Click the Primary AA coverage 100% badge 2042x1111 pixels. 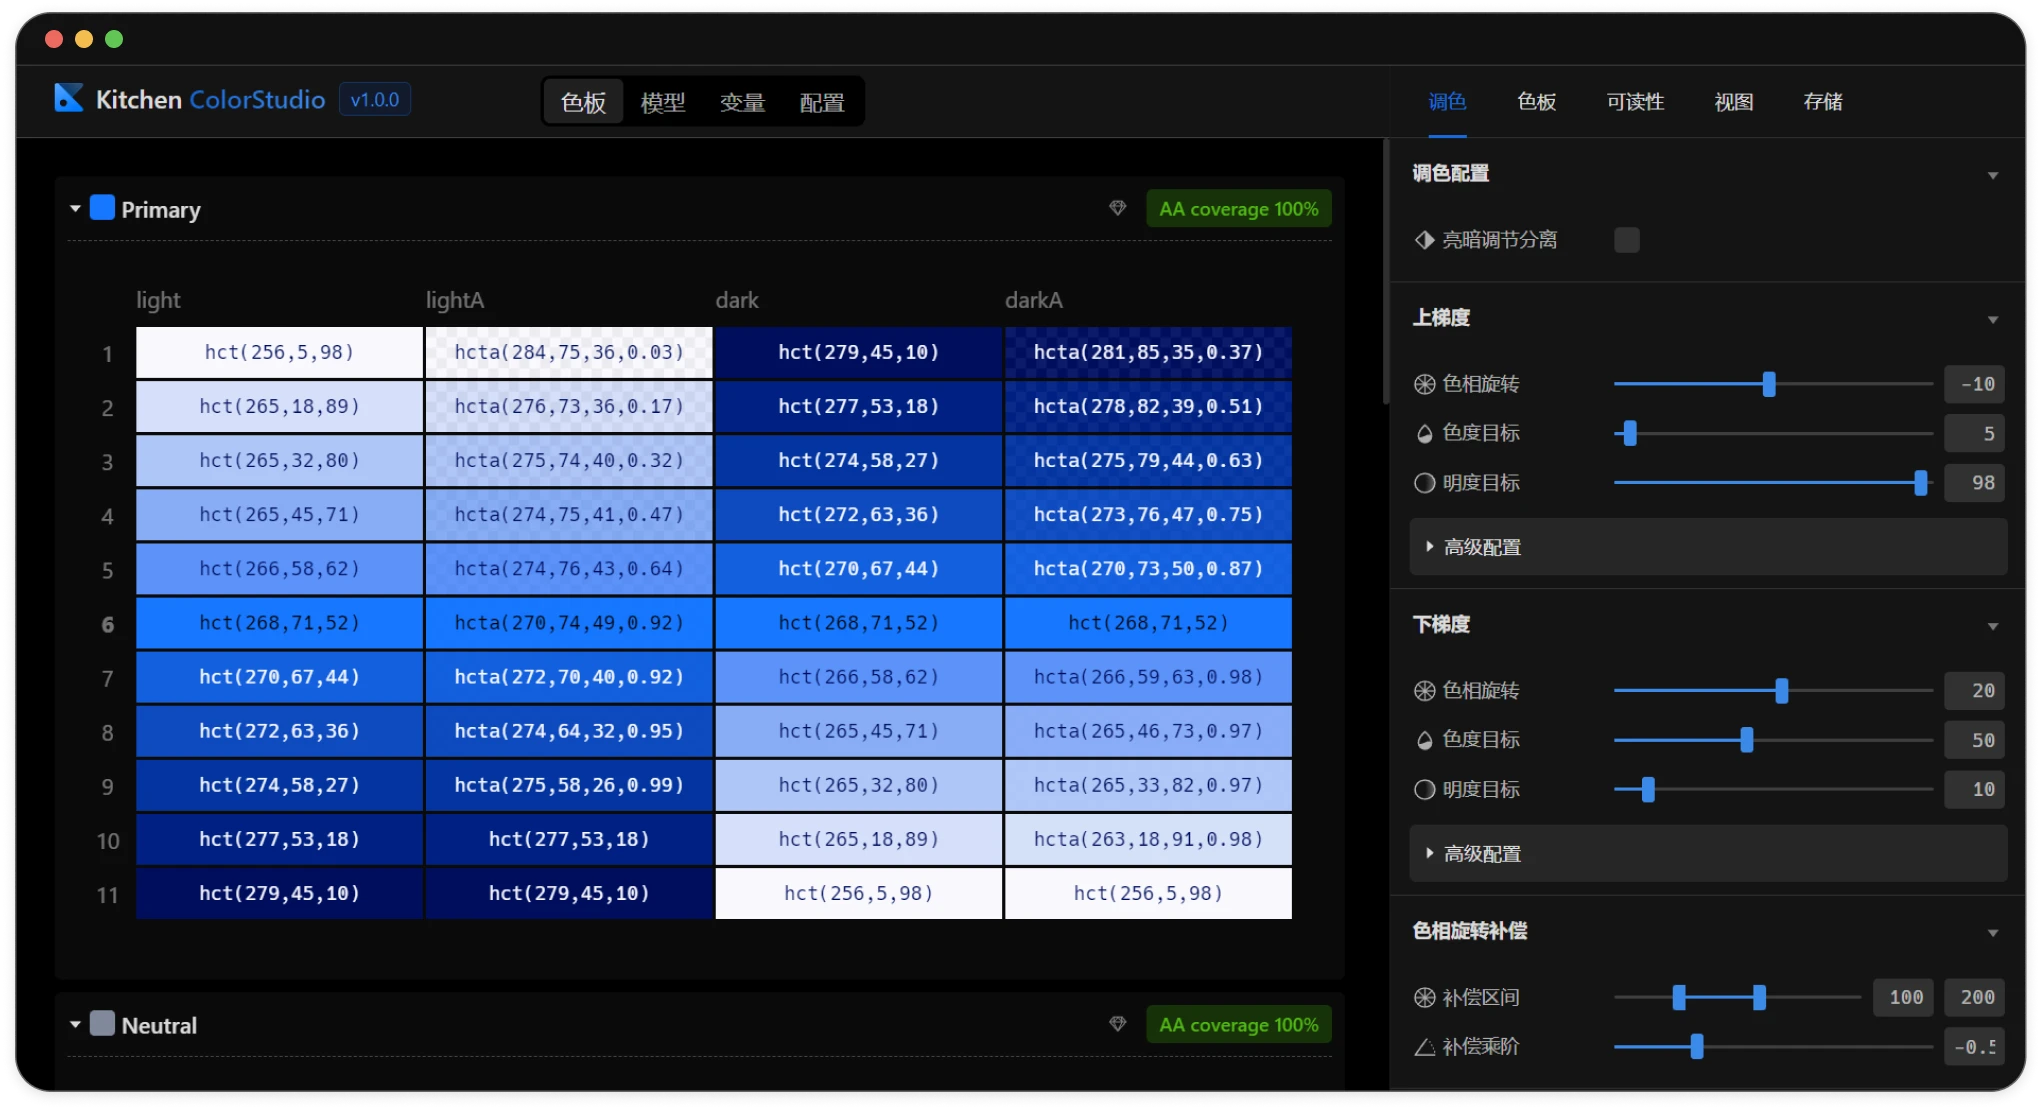tap(1238, 209)
